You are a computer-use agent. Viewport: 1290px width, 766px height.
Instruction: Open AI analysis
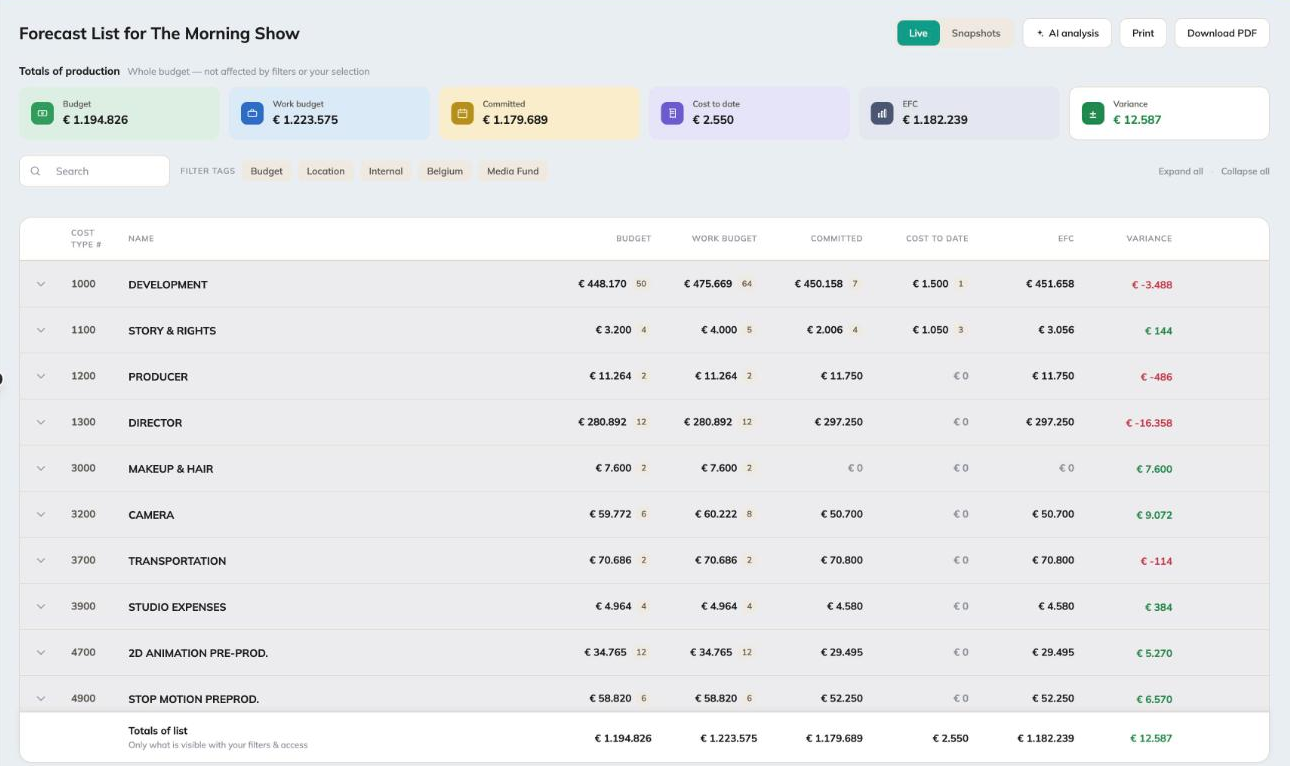coord(1067,33)
